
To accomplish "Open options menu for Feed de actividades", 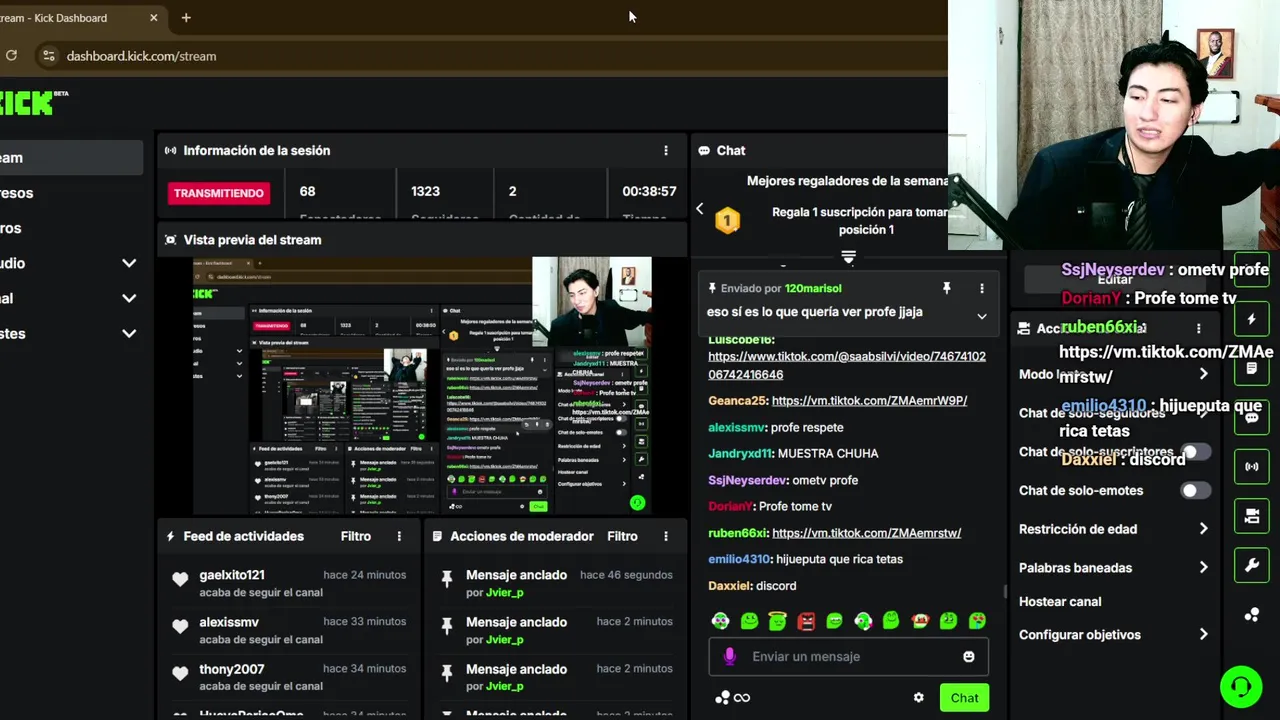I will tap(399, 536).
